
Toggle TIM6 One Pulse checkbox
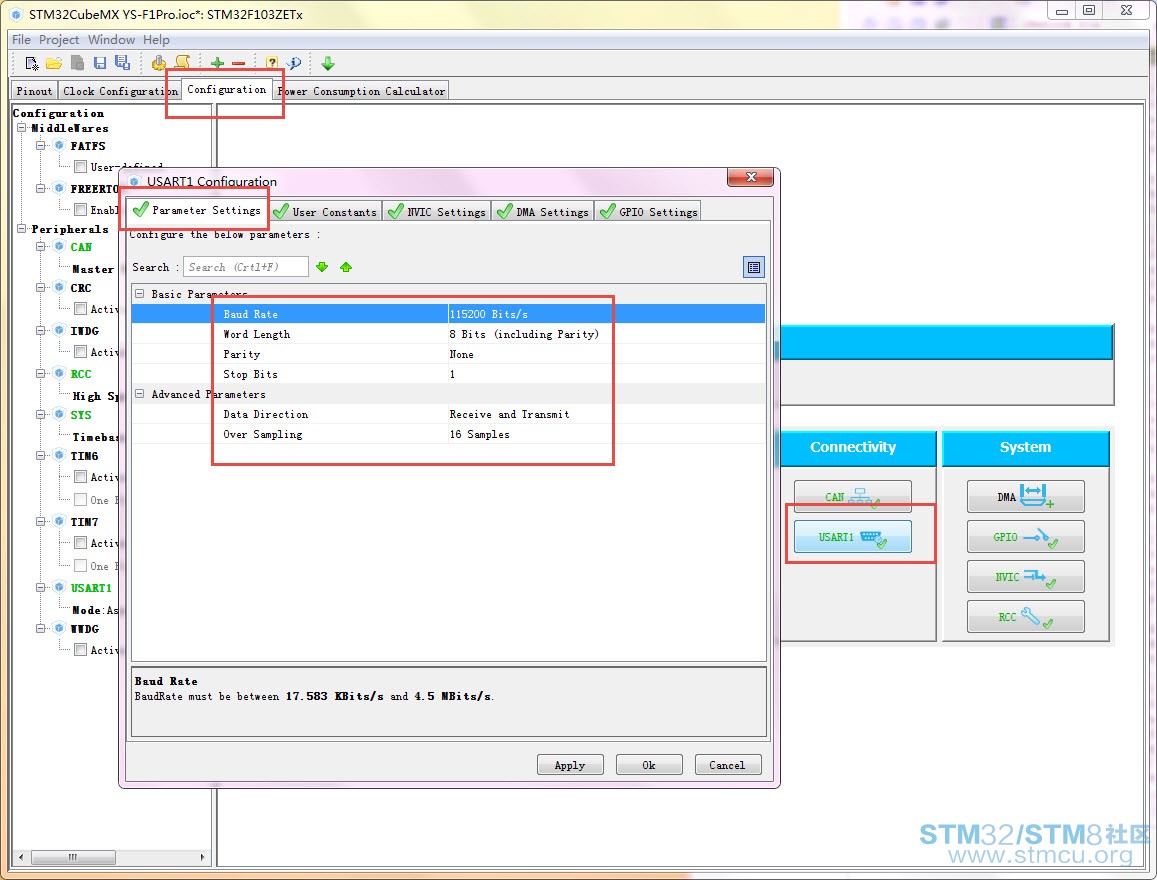tap(80, 499)
